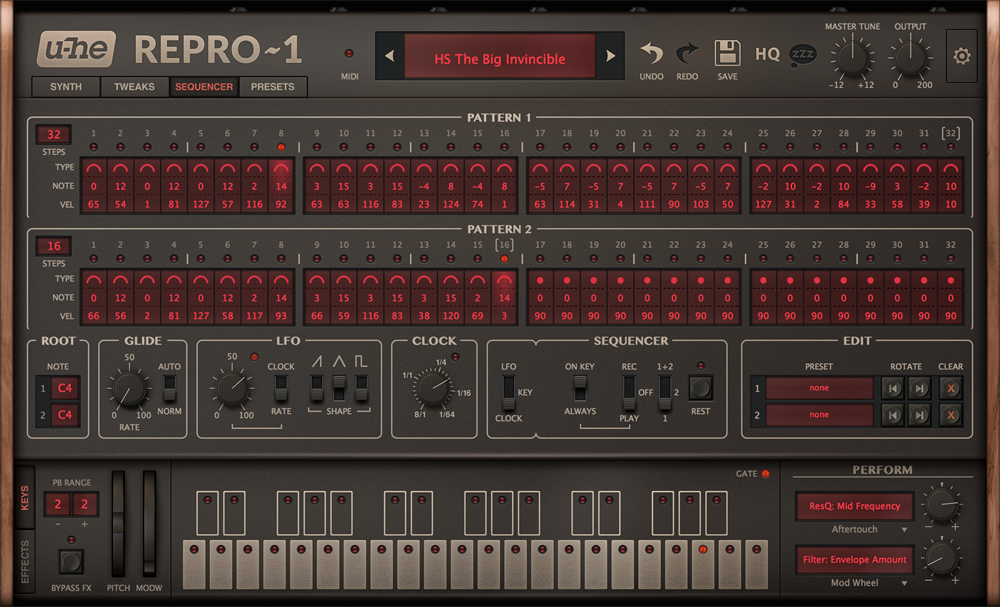Image resolution: width=1000 pixels, height=607 pixels.
Task: Flip the REC/OFF/PLAY switch
Action: 629,393
